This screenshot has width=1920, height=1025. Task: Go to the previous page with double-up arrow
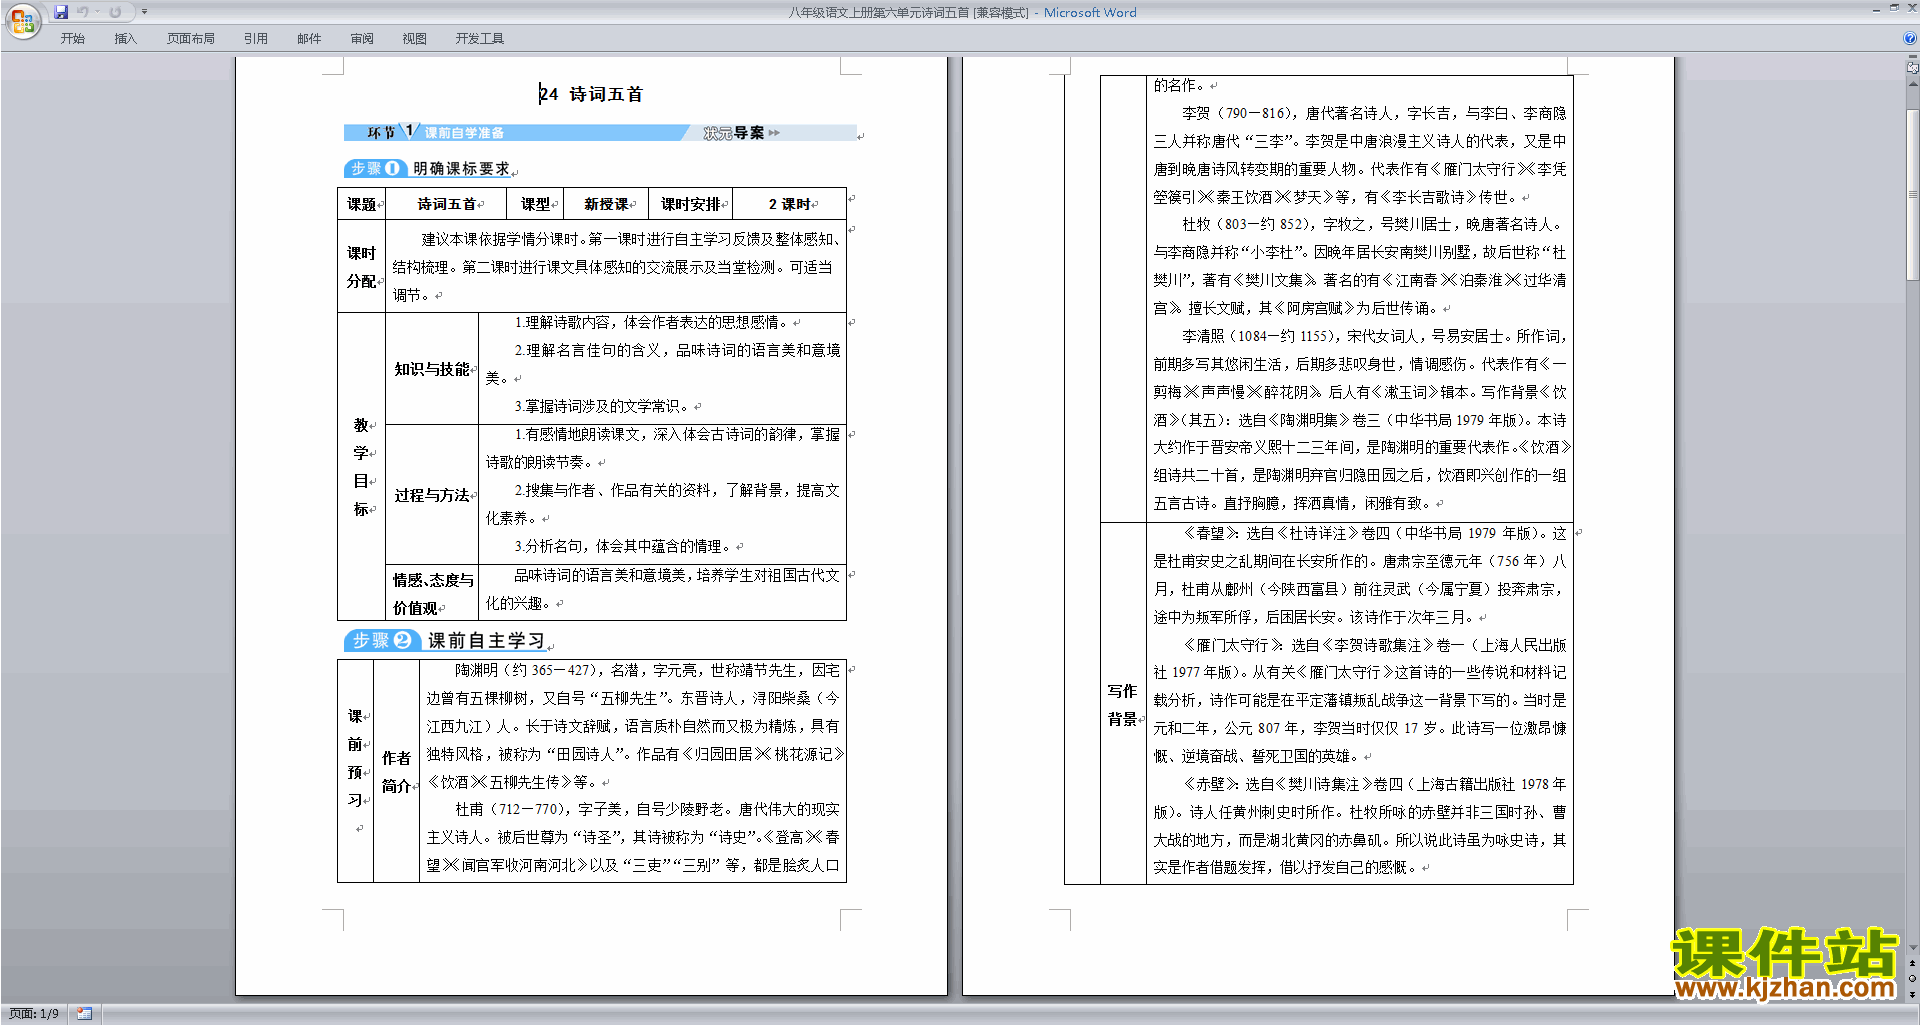(x=1912, y=964)
